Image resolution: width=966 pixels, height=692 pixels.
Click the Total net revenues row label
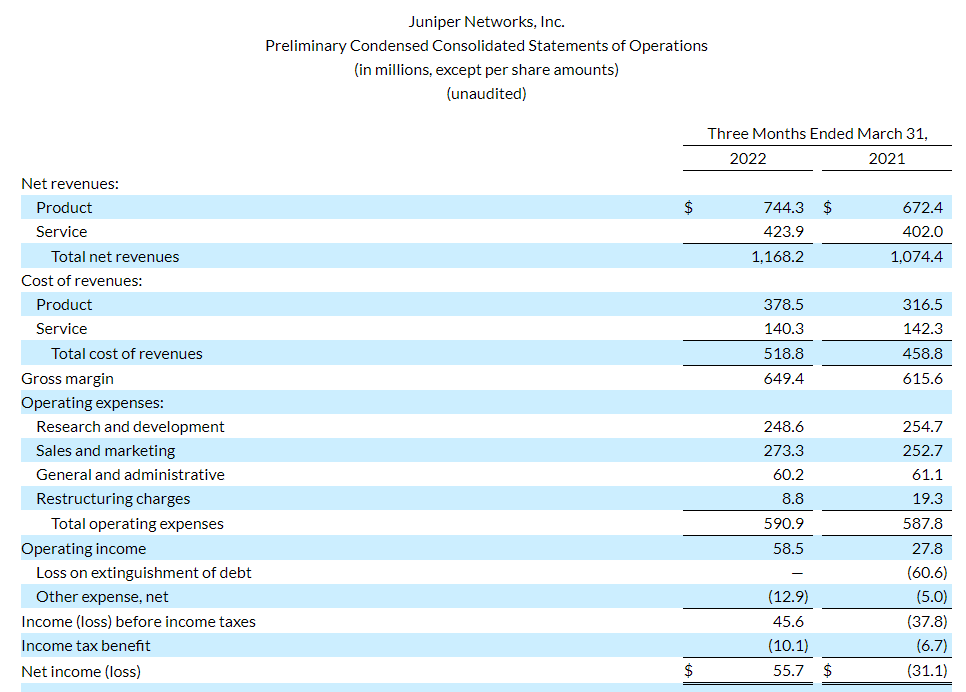pyautogui.click(x=115, y=256)
